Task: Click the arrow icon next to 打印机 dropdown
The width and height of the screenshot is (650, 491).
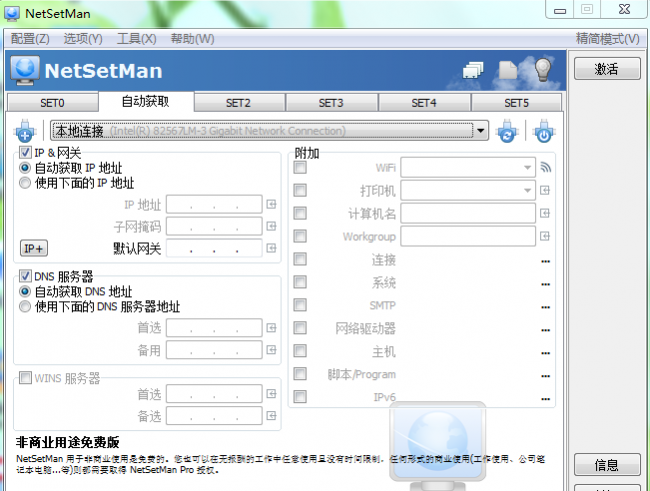Action: [x=545, y=190]
